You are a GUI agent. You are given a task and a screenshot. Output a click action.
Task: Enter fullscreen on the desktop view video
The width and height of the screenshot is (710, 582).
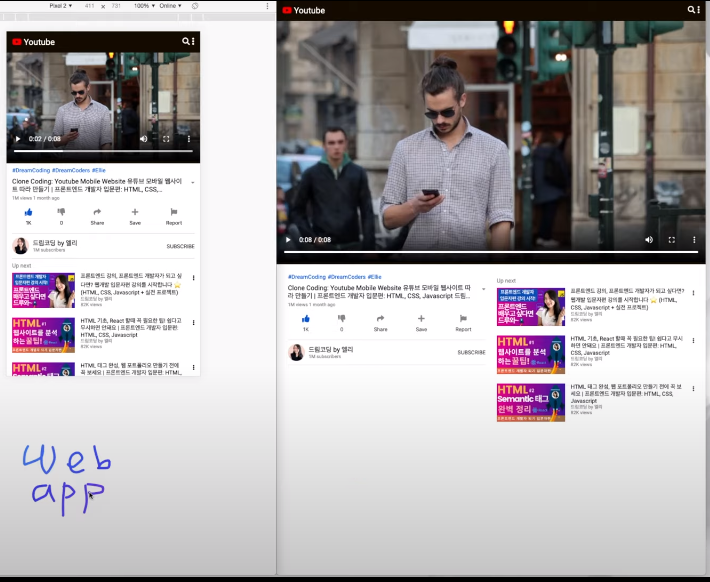(x=672, y=240)
